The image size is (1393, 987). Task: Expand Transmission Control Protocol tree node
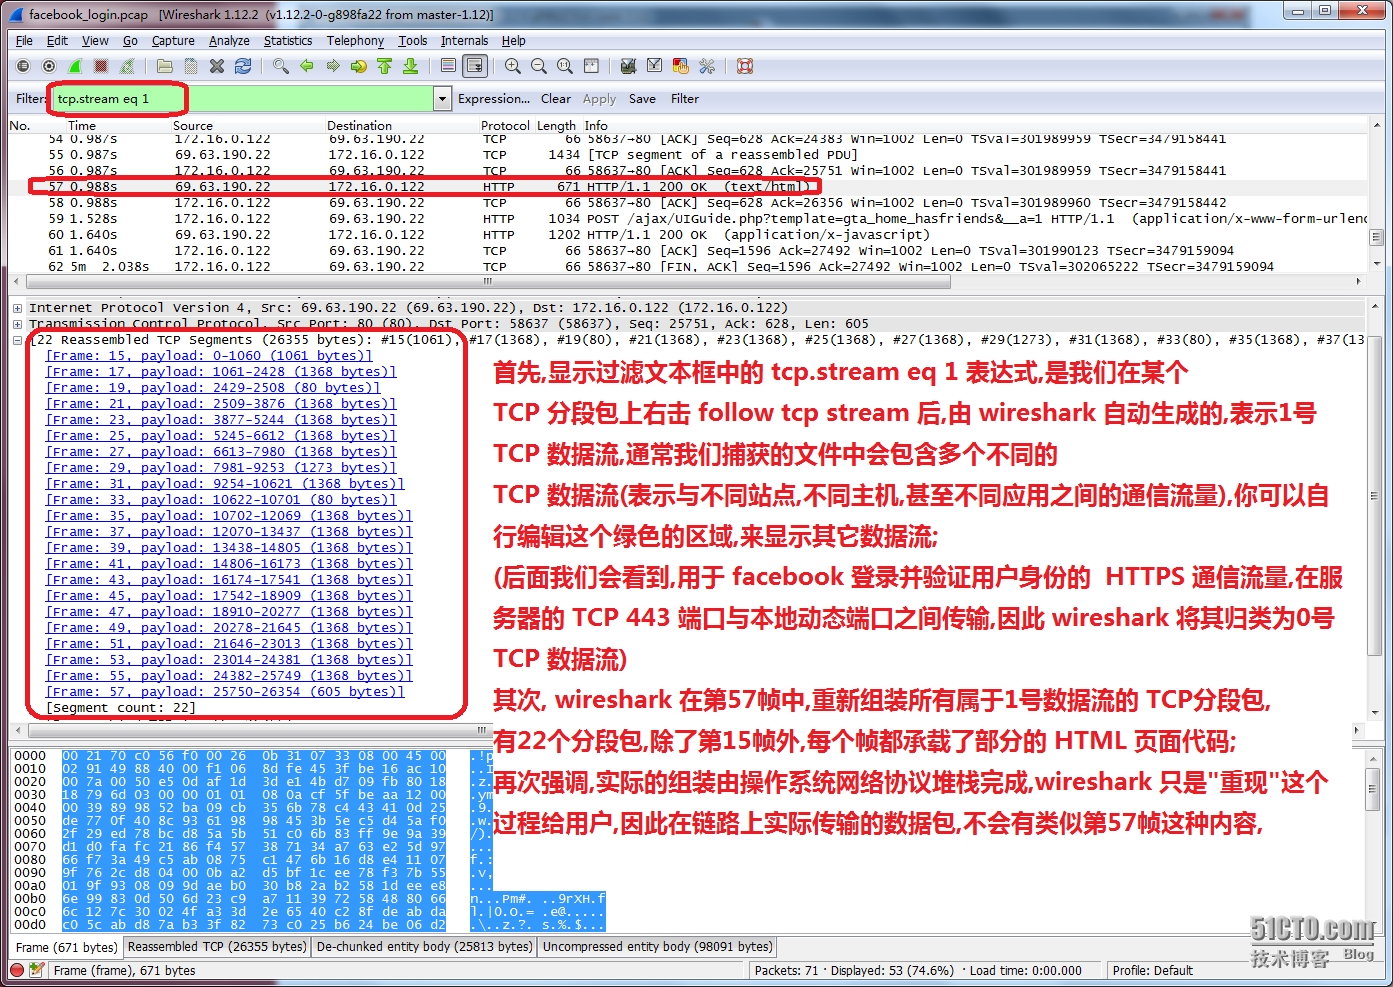coord(17,324)
